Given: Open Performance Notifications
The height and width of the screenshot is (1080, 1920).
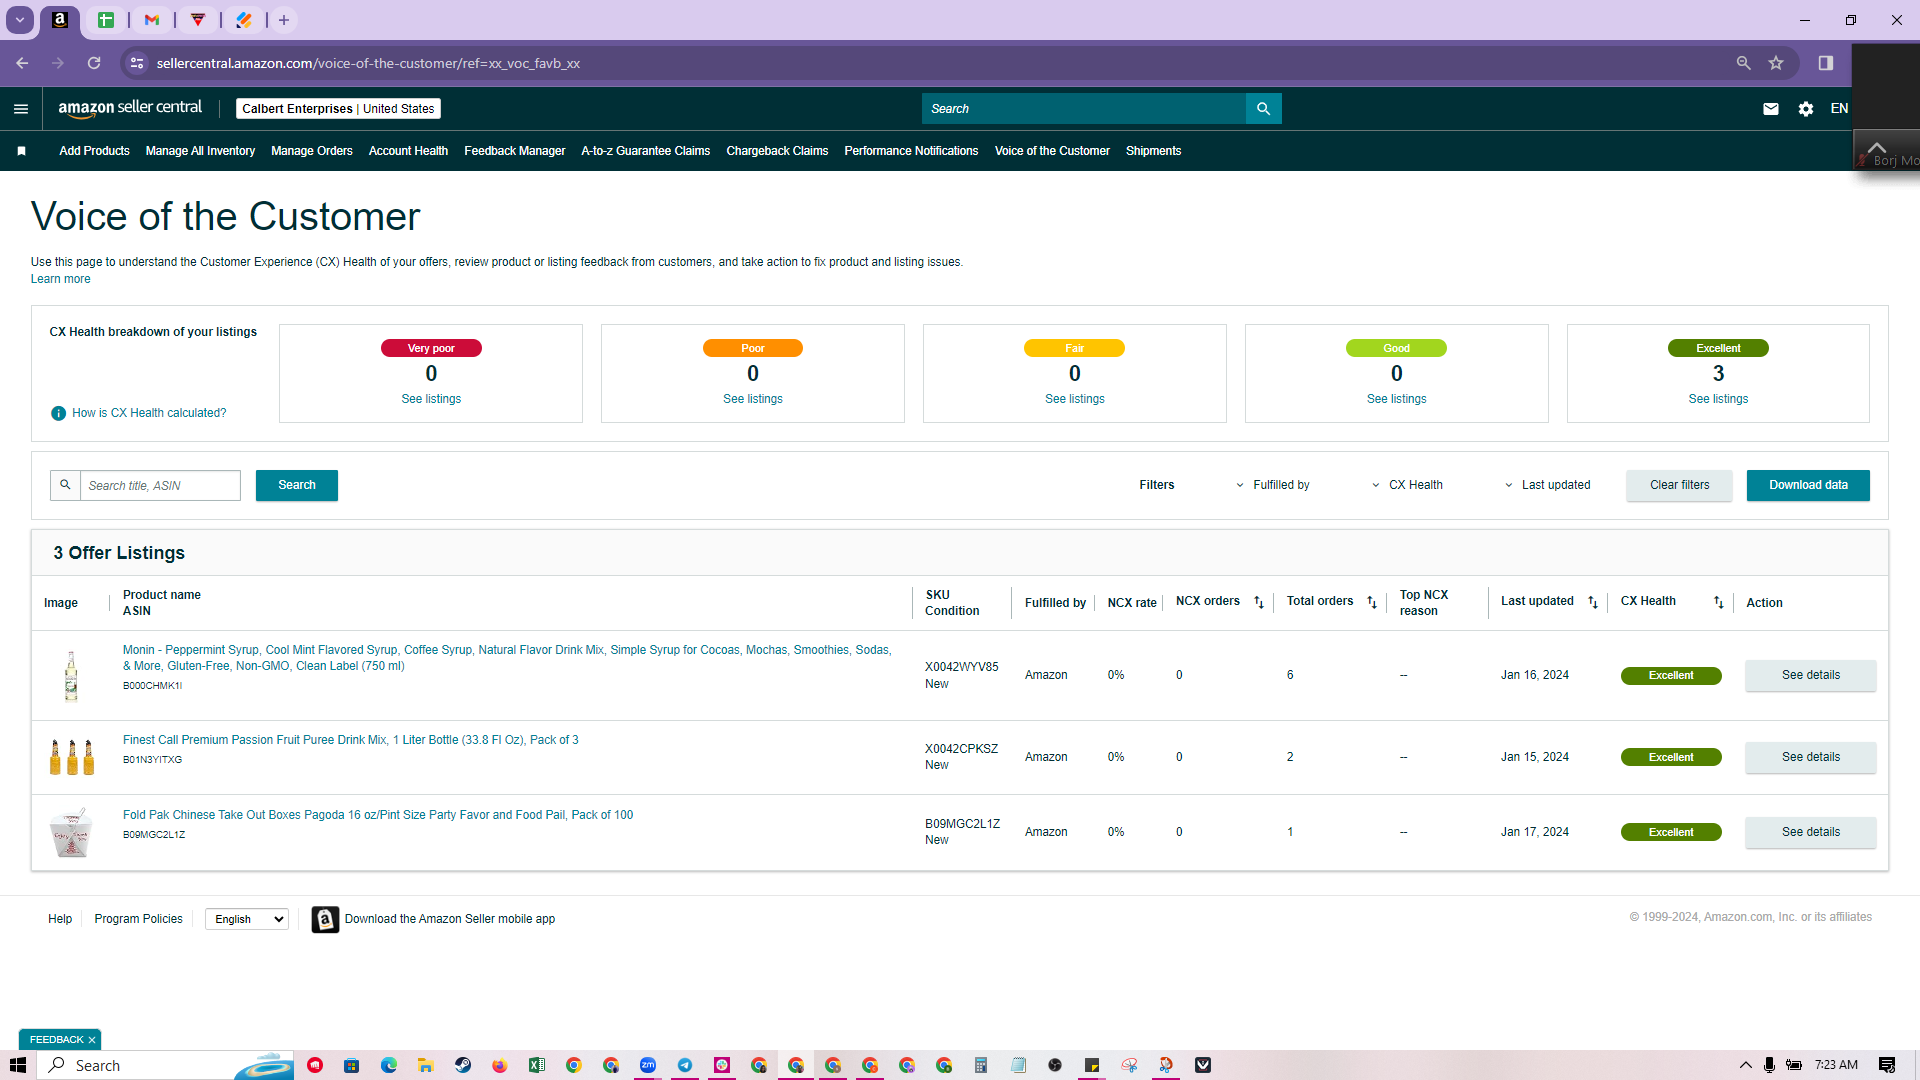Looking at the screenshot, I should point(911,151).
